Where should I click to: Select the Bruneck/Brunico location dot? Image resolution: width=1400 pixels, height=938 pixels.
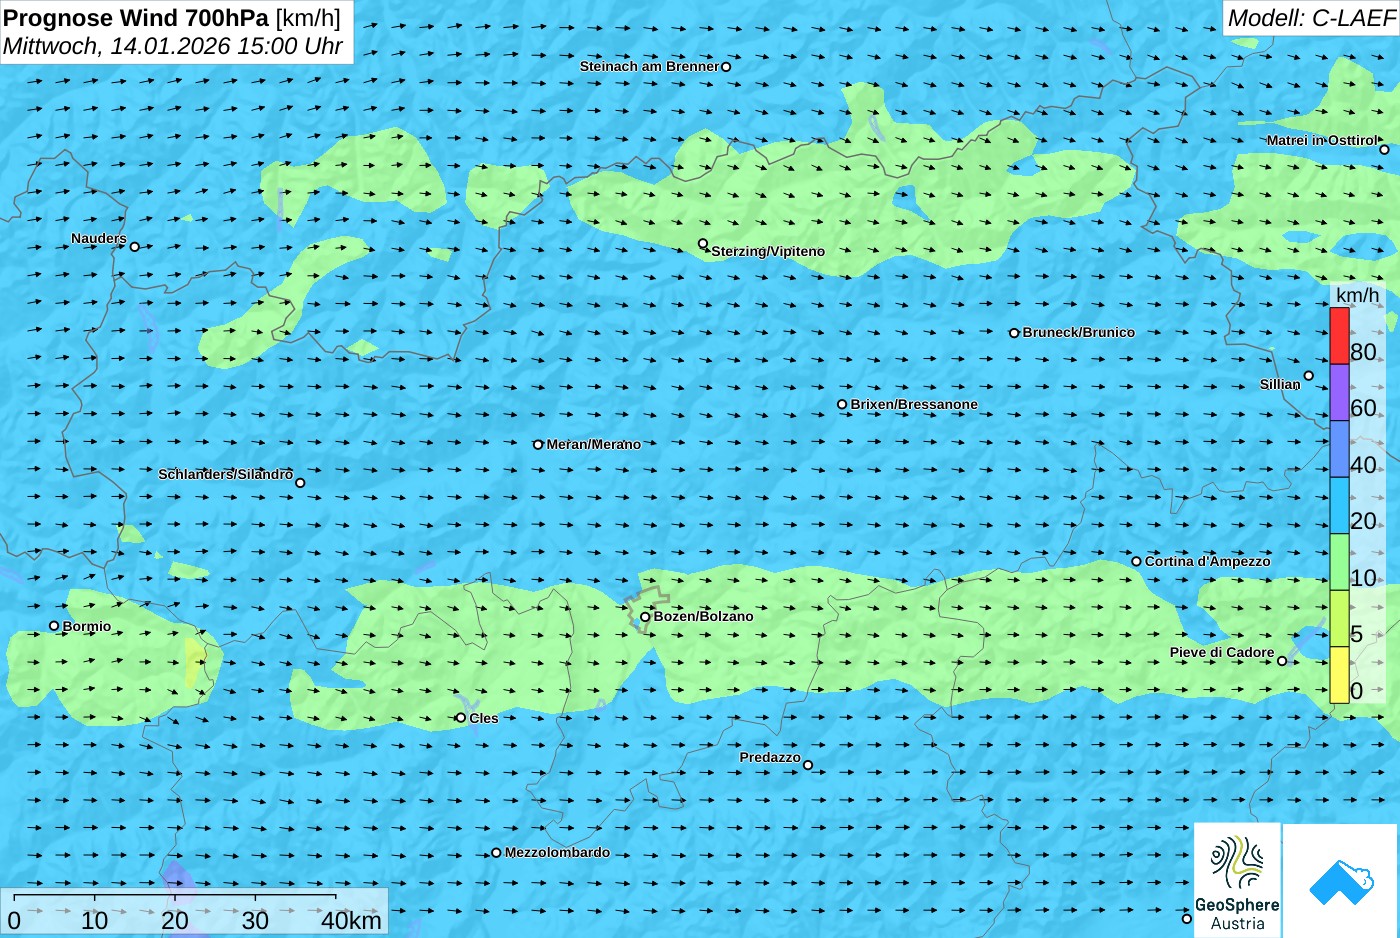1014,333
